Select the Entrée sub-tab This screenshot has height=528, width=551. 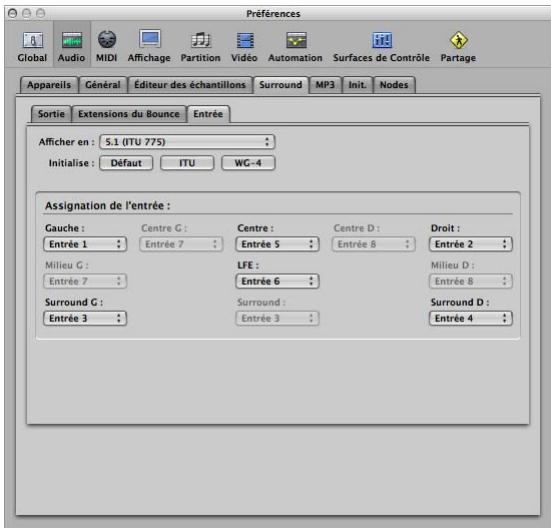pos(208,114)
